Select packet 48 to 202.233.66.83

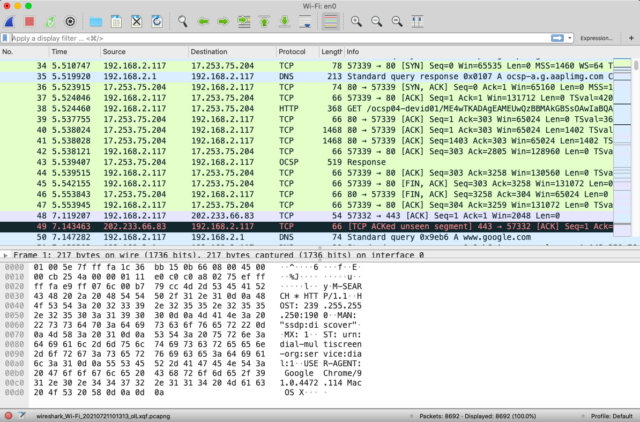(307, 215)
